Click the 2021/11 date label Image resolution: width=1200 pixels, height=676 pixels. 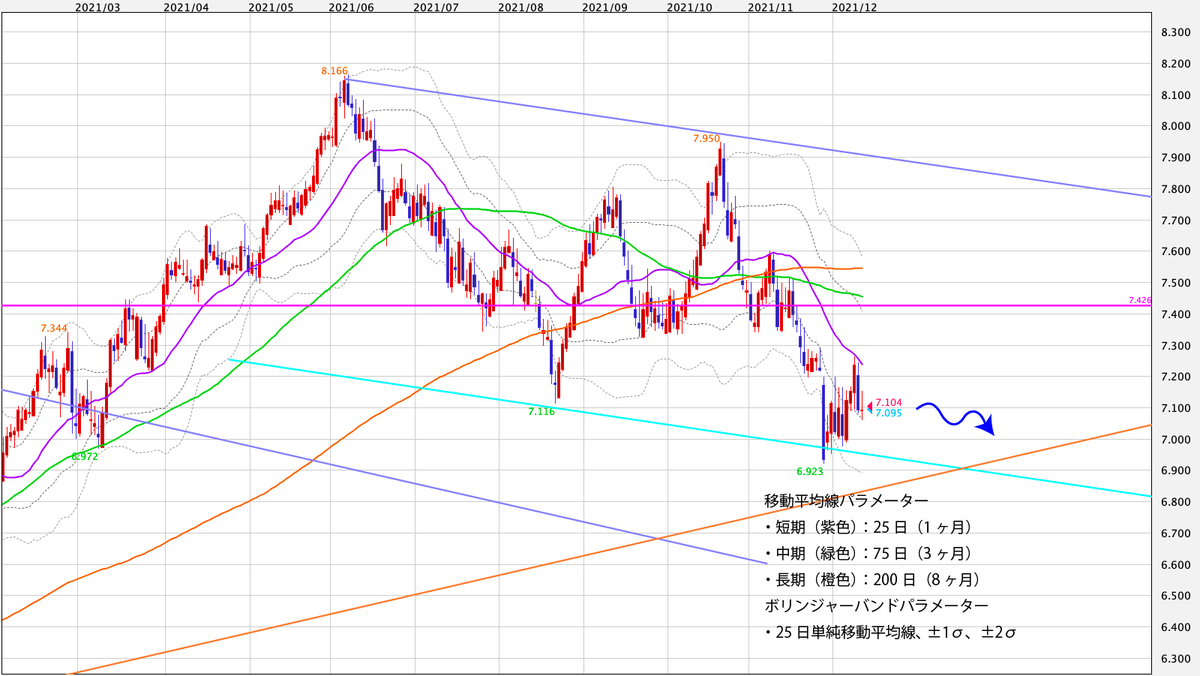coord(770,6)
